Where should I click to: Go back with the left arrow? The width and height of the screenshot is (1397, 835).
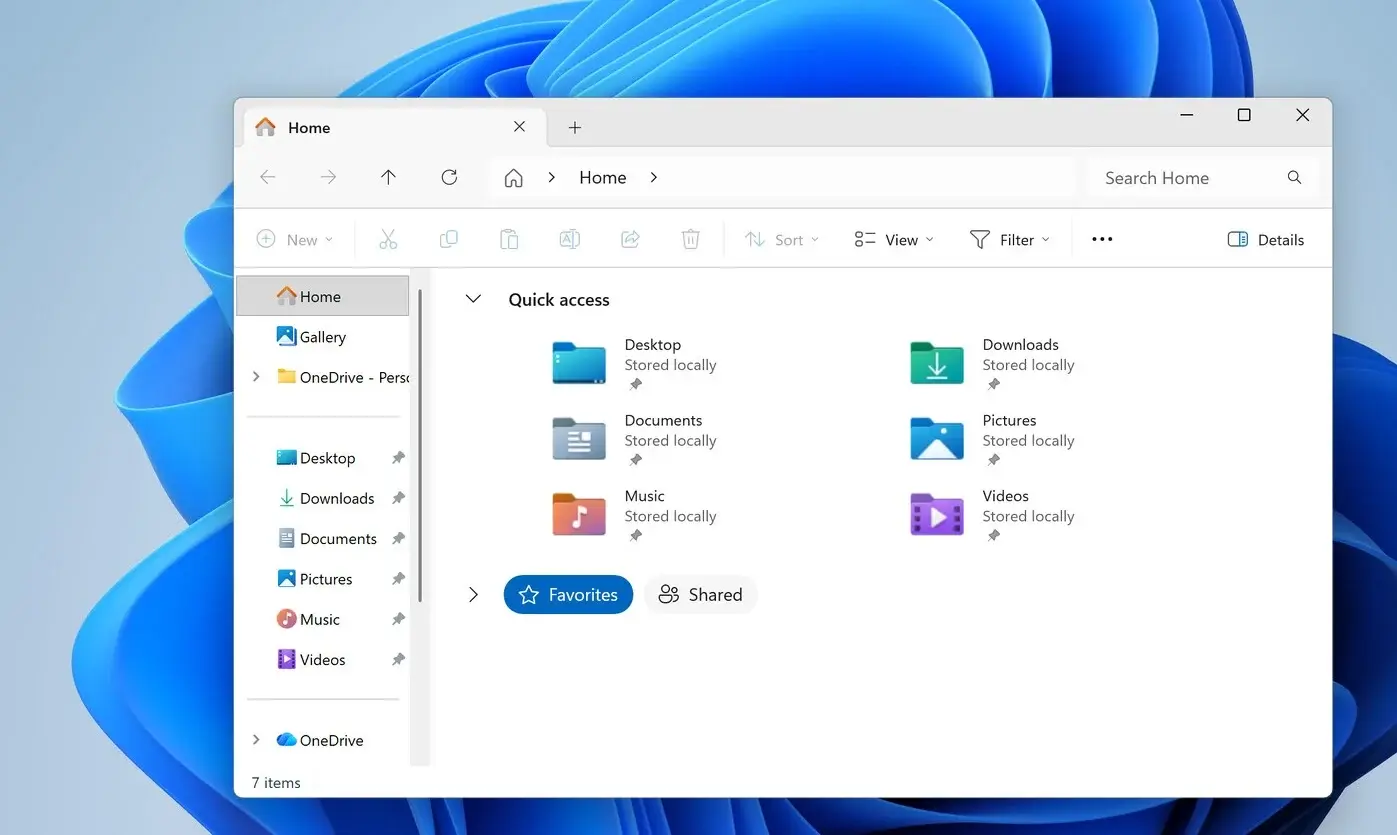[x=267, y=177]
